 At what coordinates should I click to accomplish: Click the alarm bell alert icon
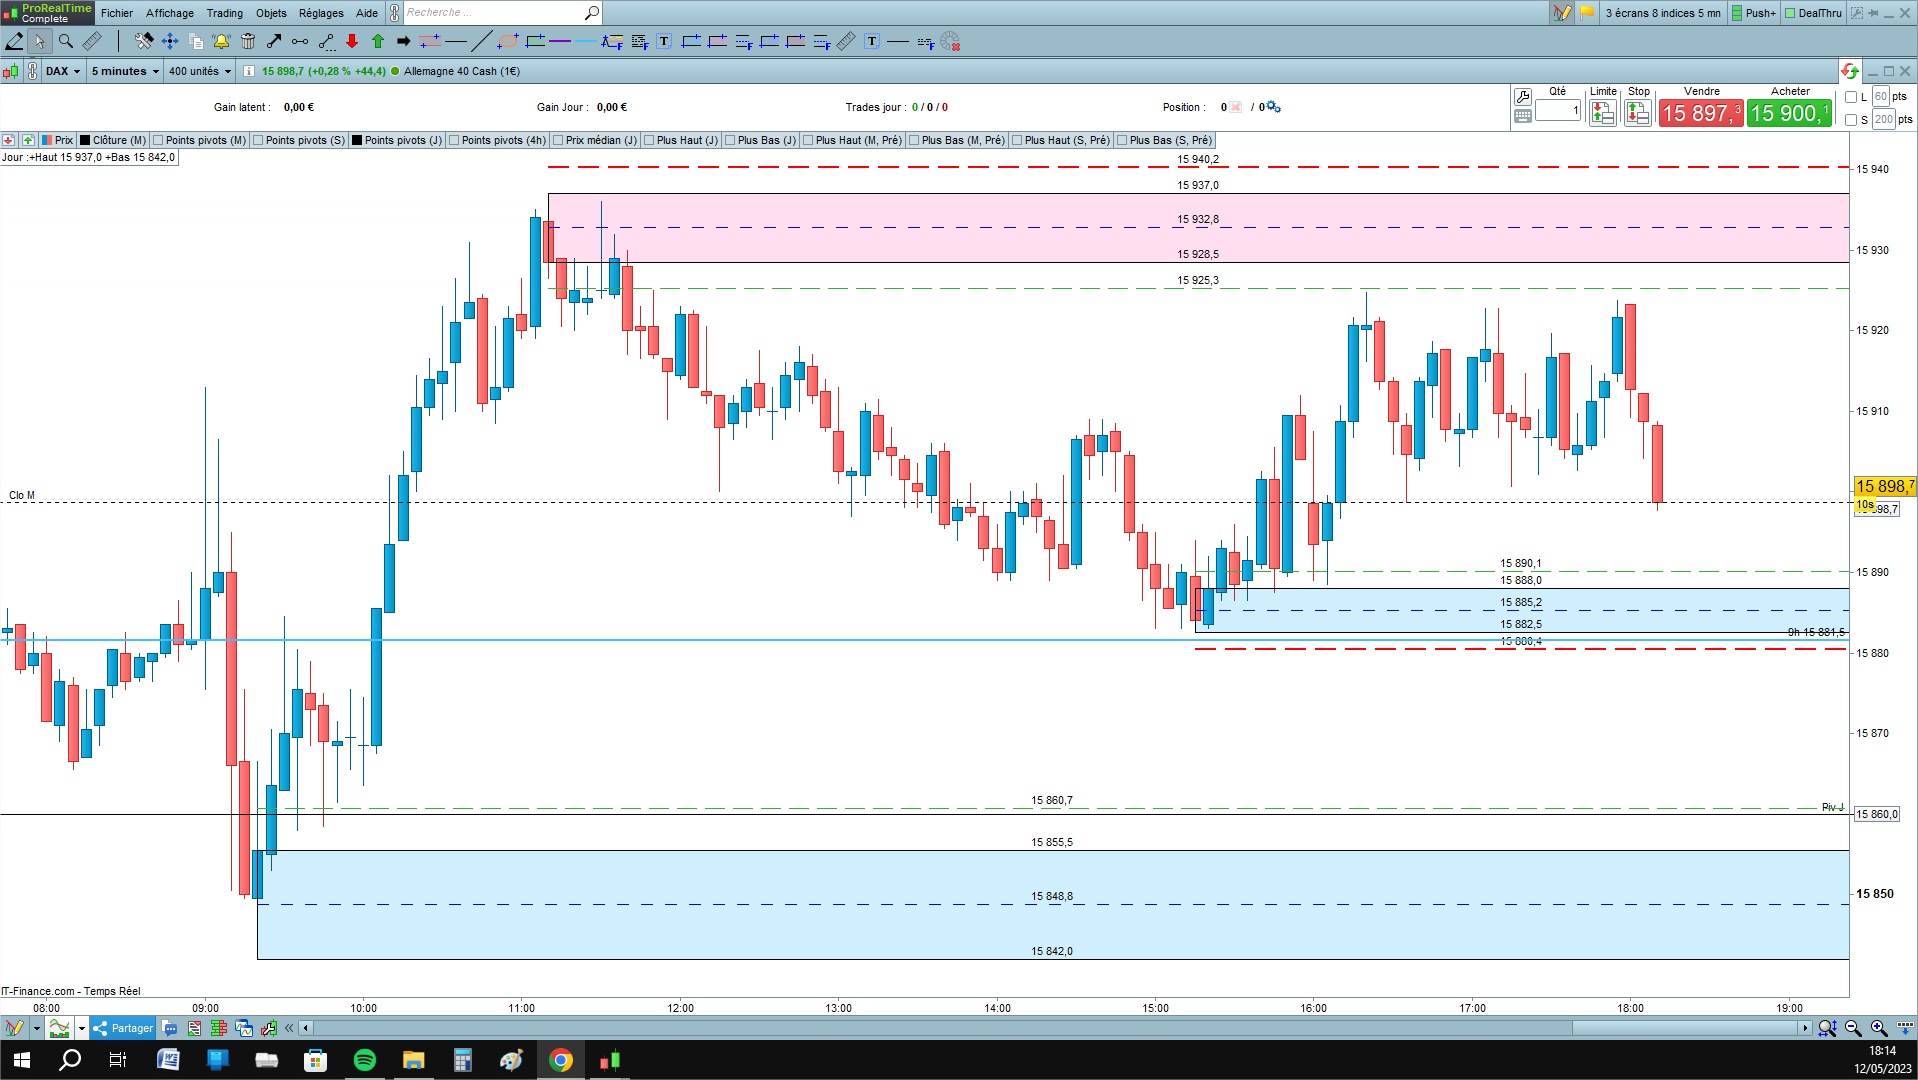[x=221, y=41]
